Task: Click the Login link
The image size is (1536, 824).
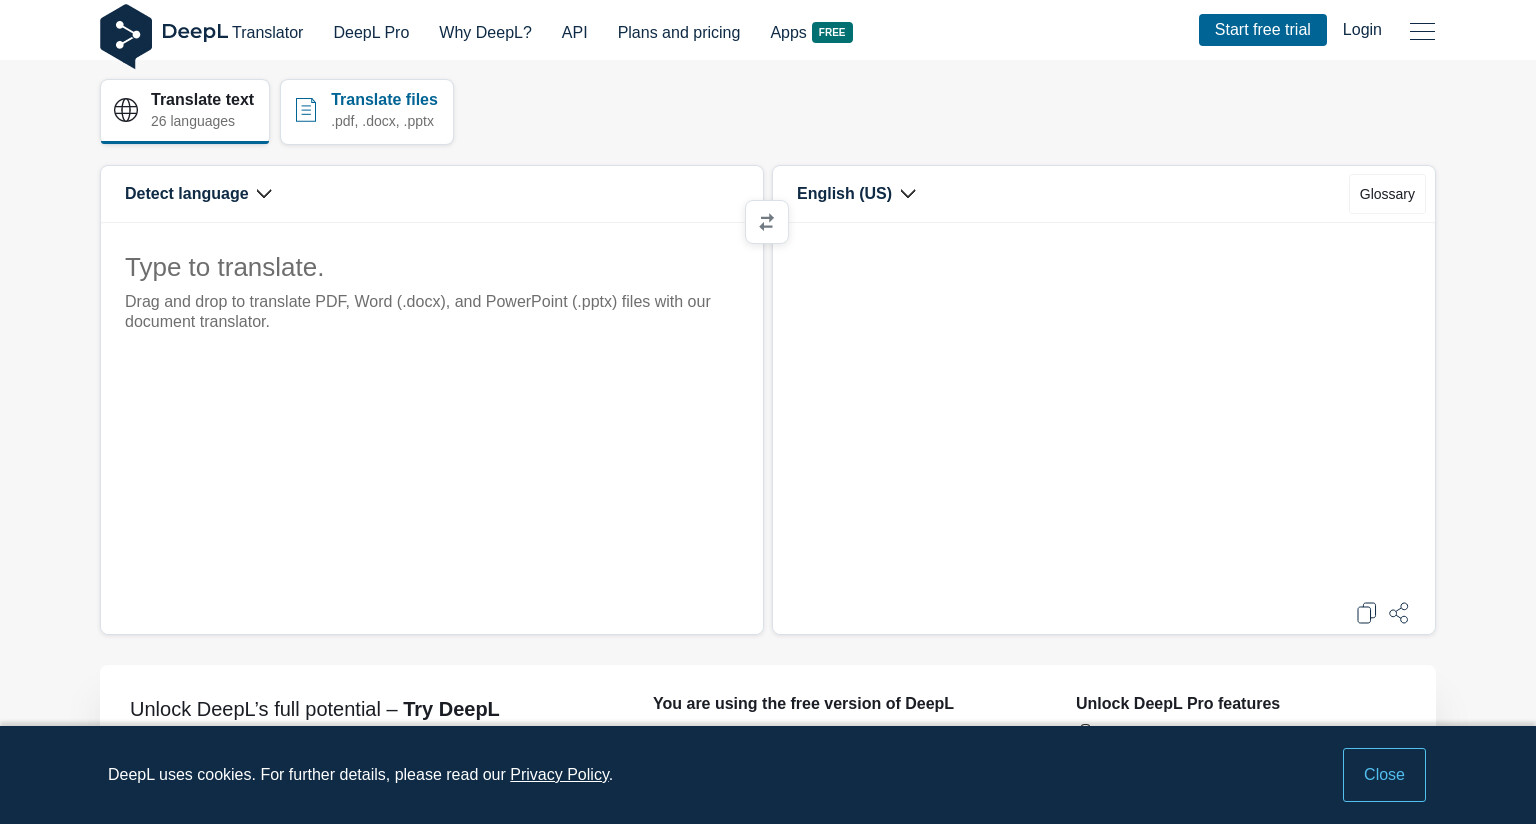Action: click(1362, 30)
